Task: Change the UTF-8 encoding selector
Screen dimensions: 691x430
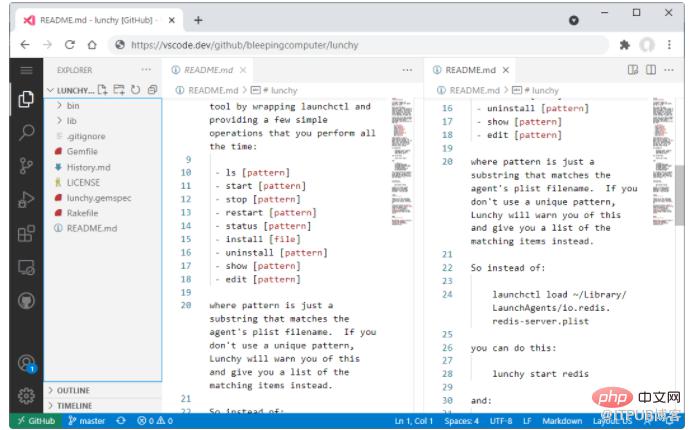Action: [x=501, y=421]
